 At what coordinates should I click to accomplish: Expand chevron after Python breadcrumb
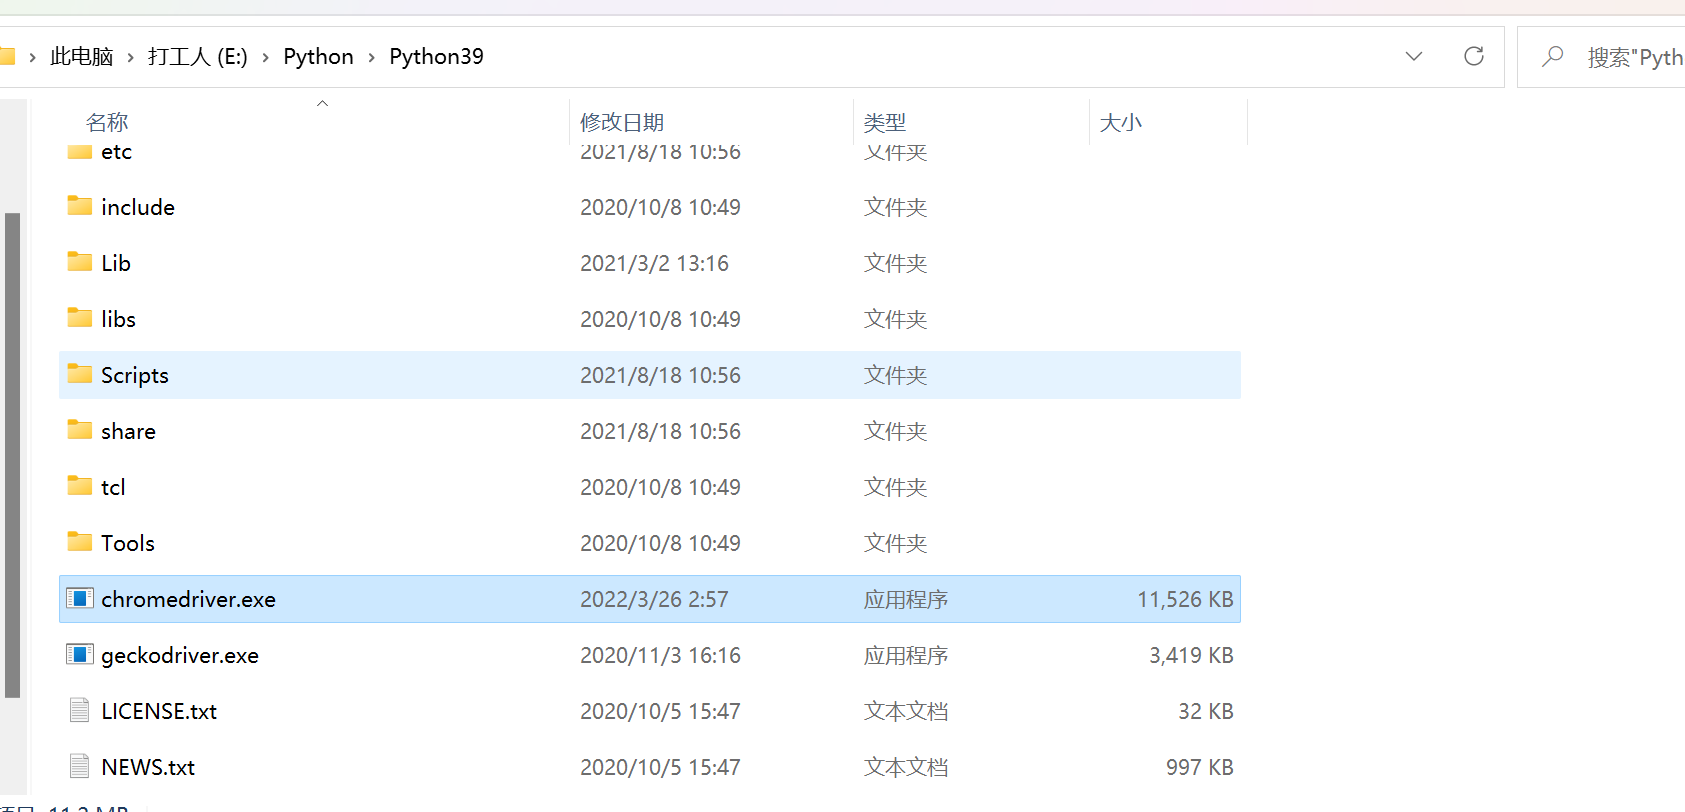tap(371, 57)
